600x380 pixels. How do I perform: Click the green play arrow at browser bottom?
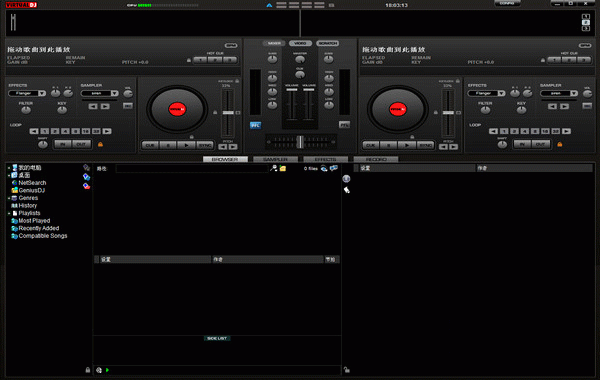(x=108, y=370)
